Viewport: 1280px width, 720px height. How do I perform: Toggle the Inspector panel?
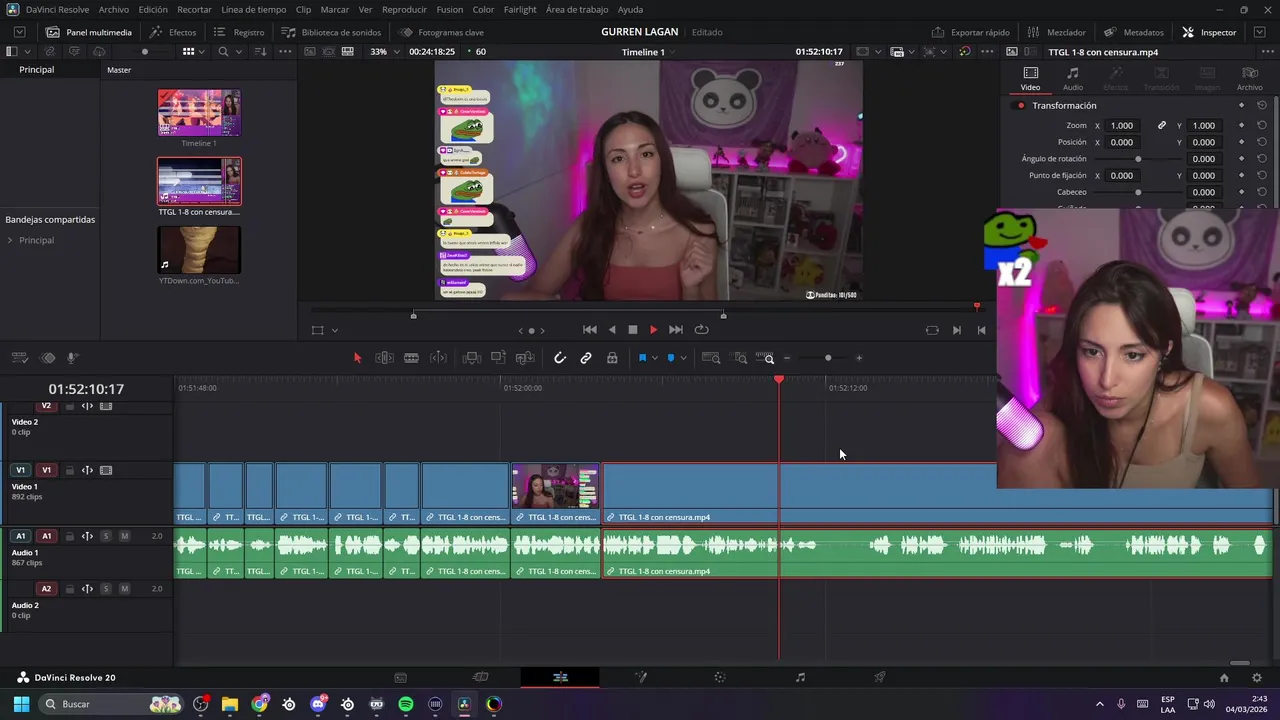click(x=1209, y=32)
